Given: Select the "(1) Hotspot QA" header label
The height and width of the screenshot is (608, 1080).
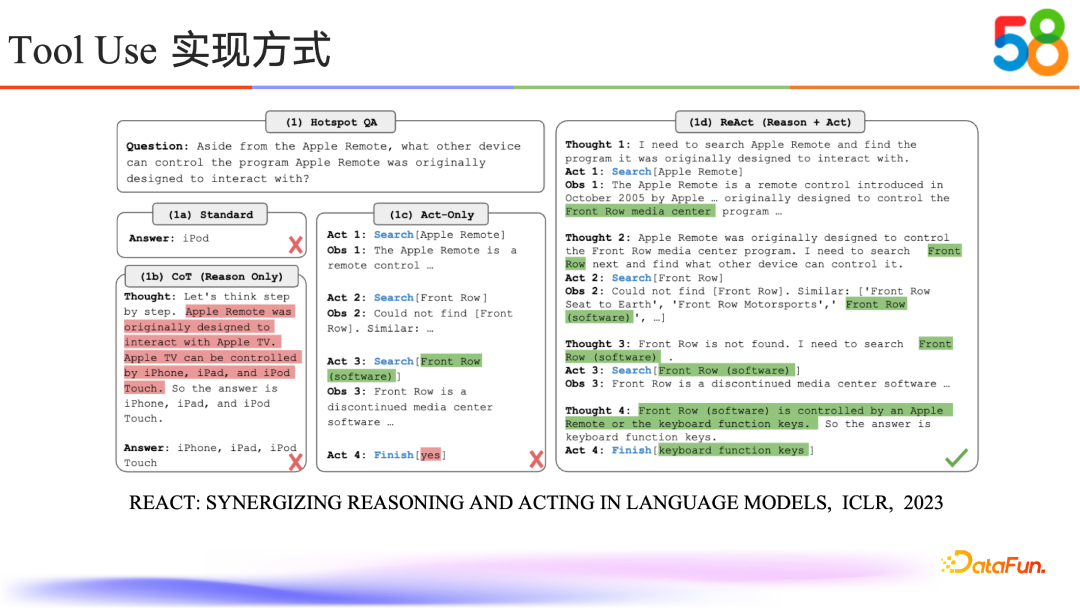Looking at the screenshot, I should pyautogui.click(x=331, y=122).
